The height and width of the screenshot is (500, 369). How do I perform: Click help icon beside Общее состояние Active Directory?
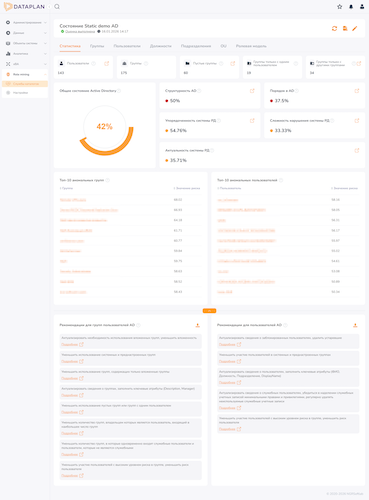[119, 91]
